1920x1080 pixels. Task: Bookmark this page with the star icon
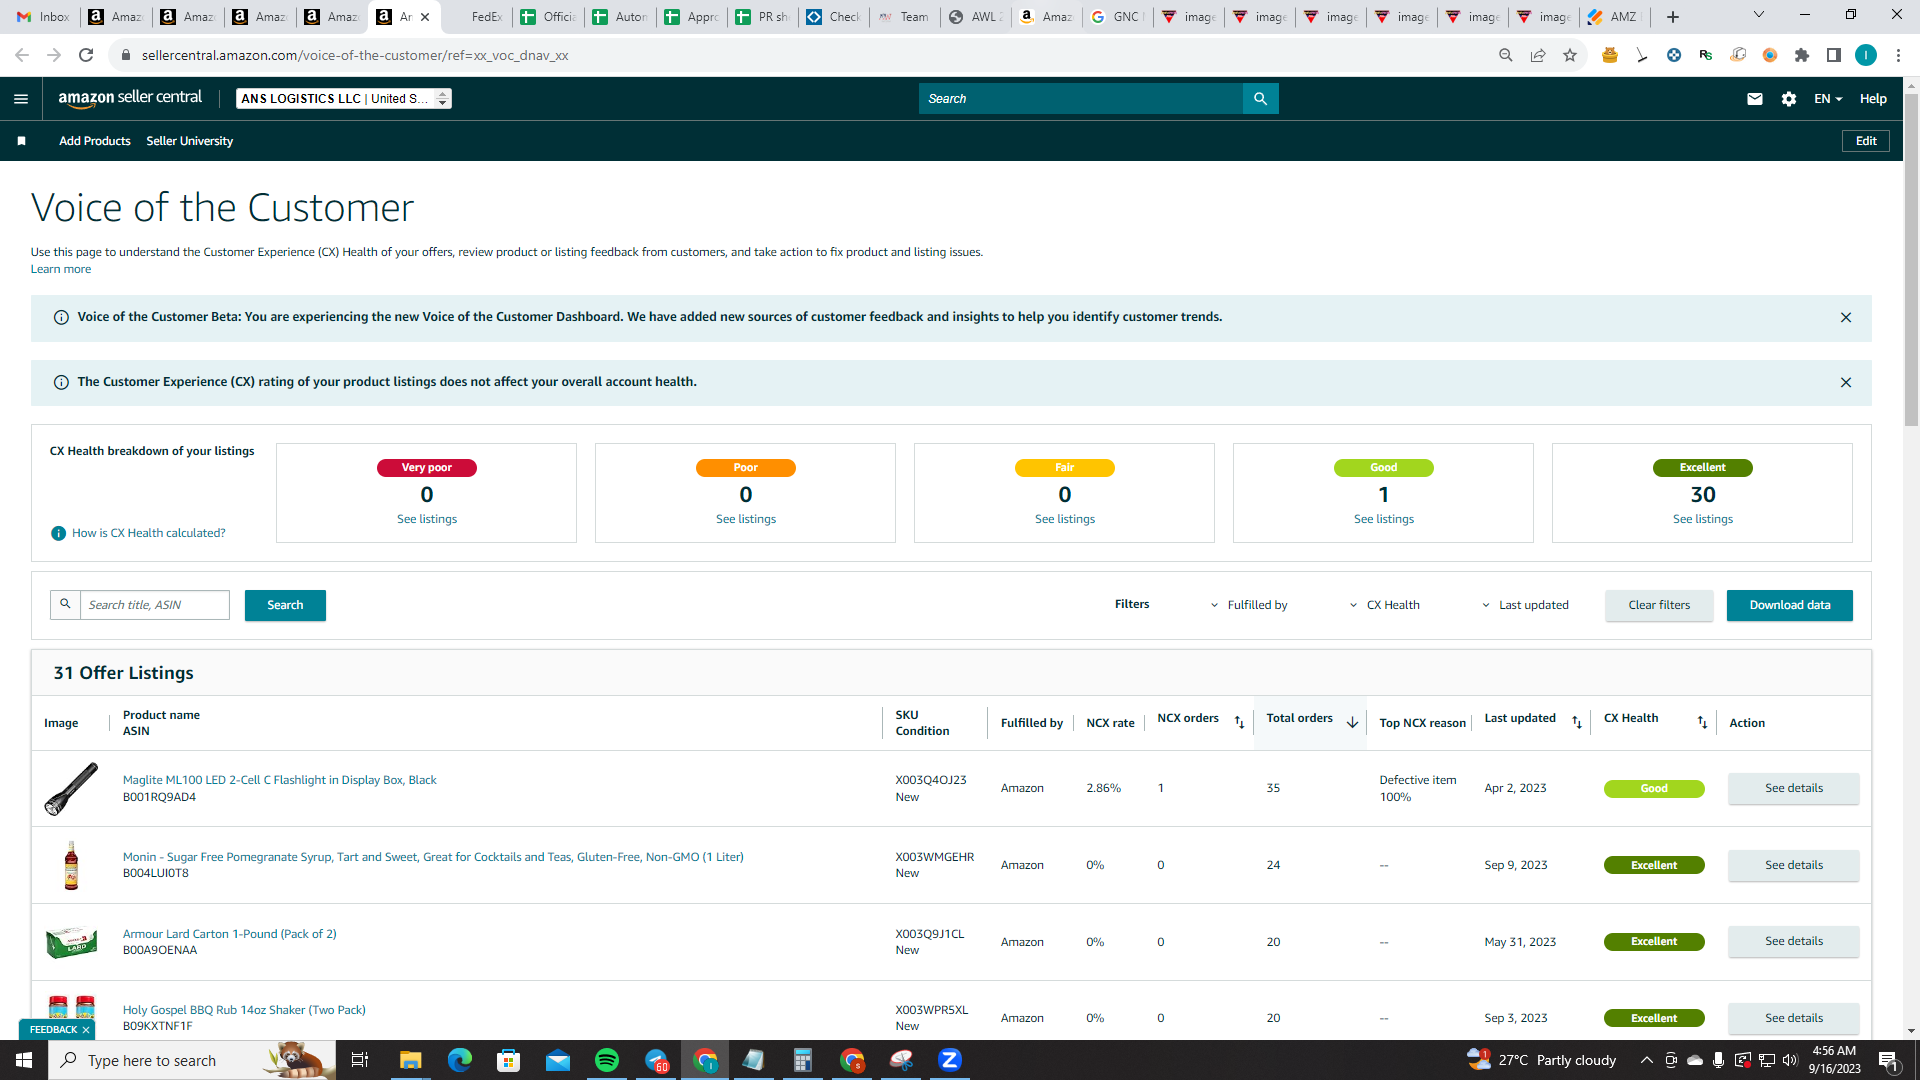[x=1570, y=55]
